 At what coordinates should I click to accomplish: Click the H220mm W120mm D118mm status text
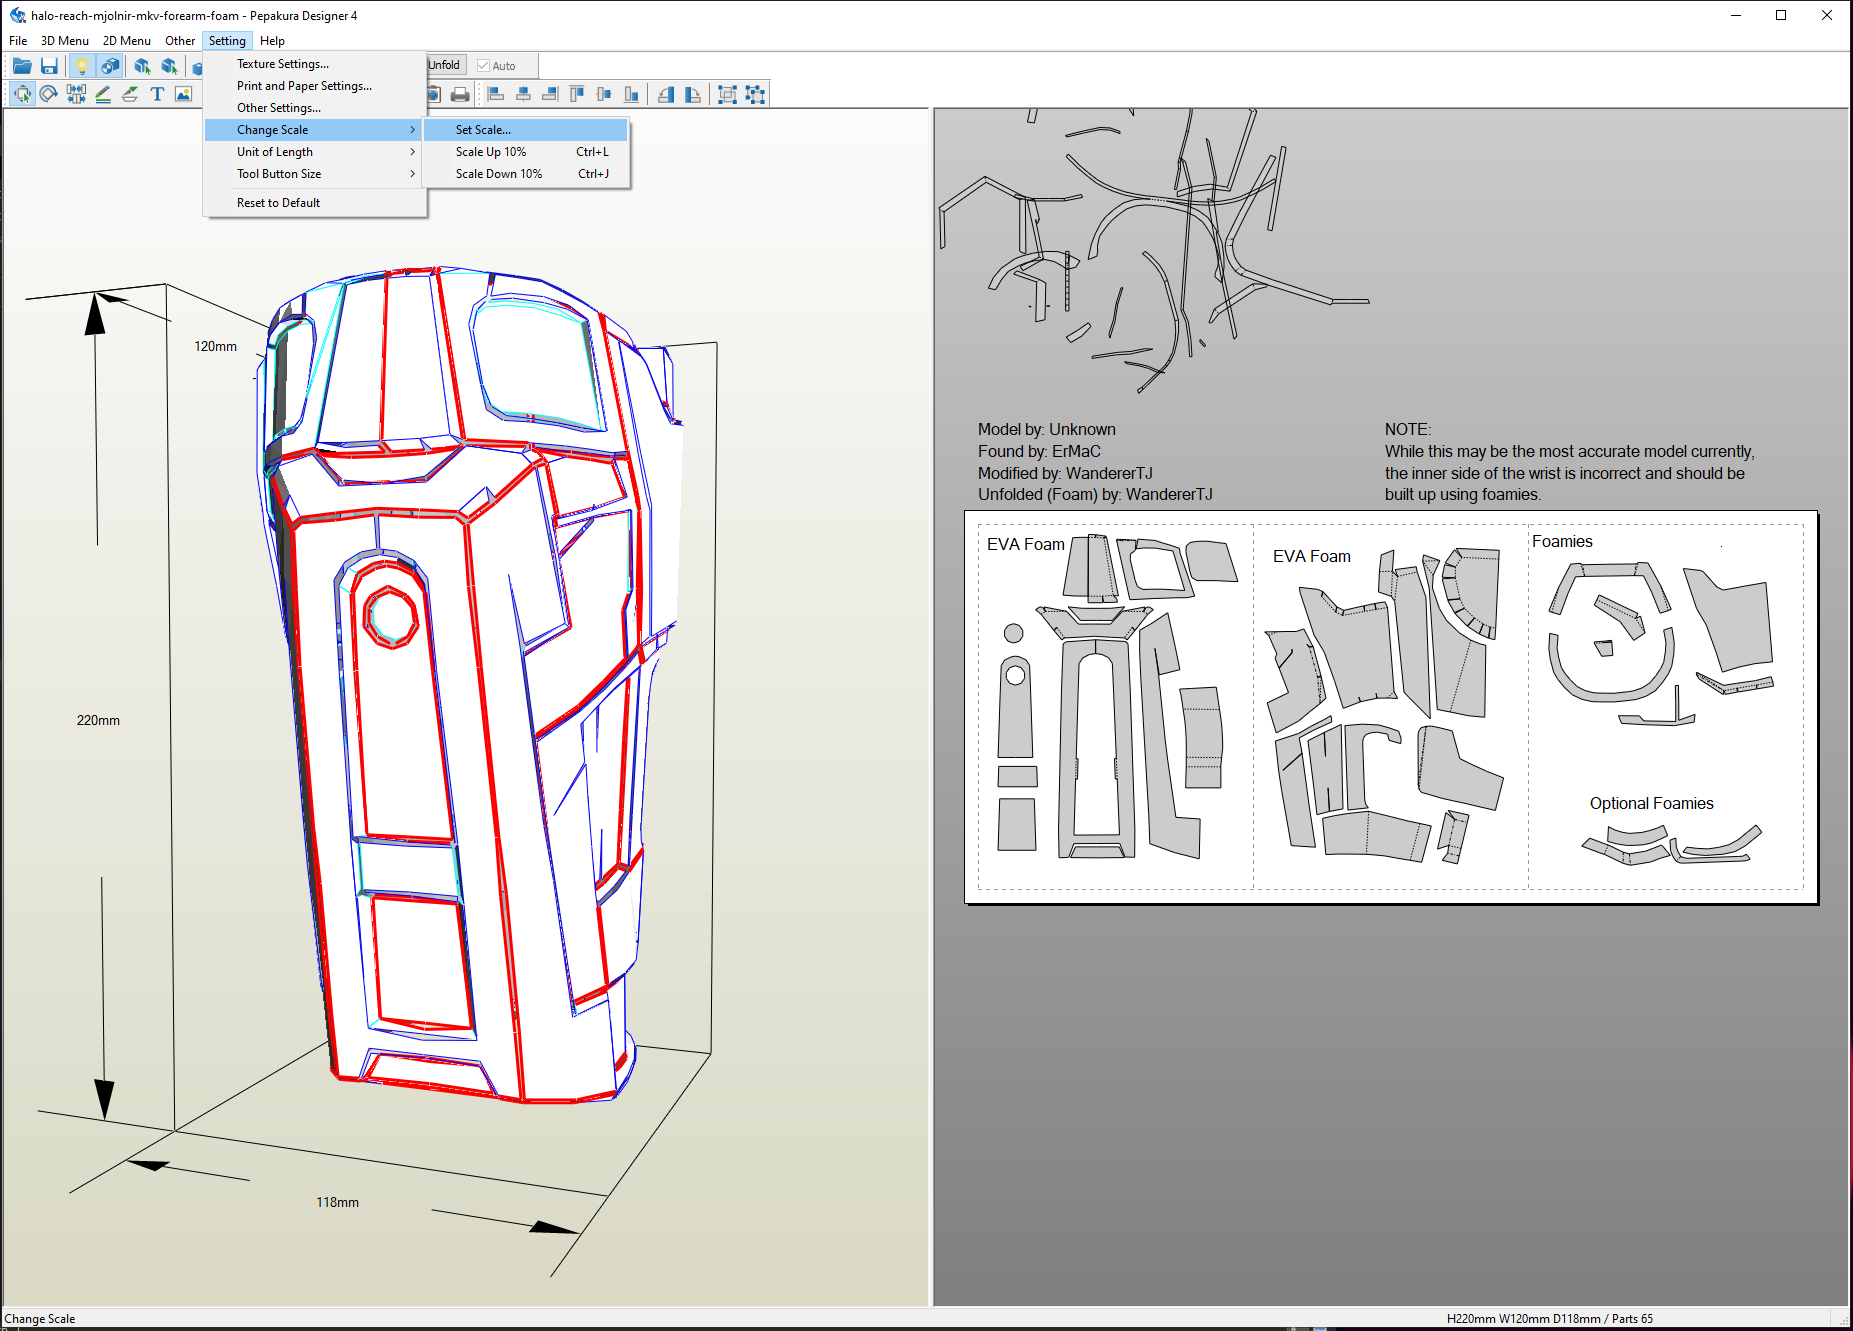(x=1549, y=1318)
